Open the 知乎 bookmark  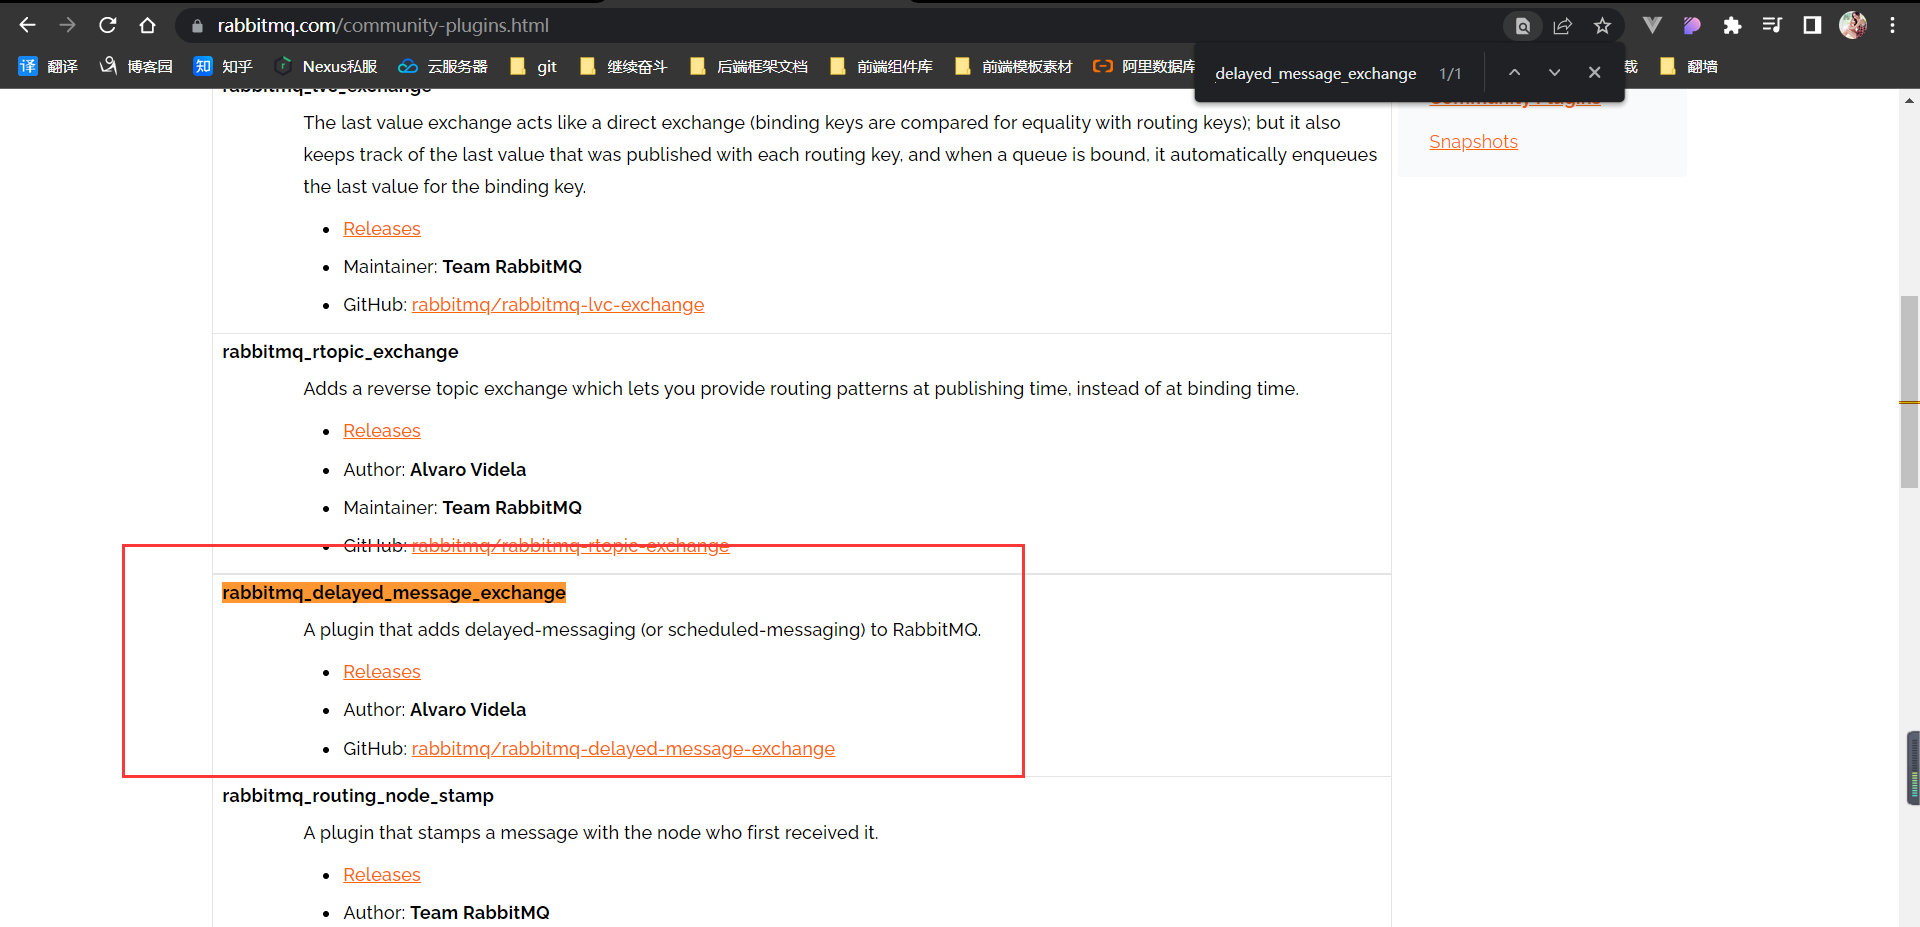[x=223, y=66]
